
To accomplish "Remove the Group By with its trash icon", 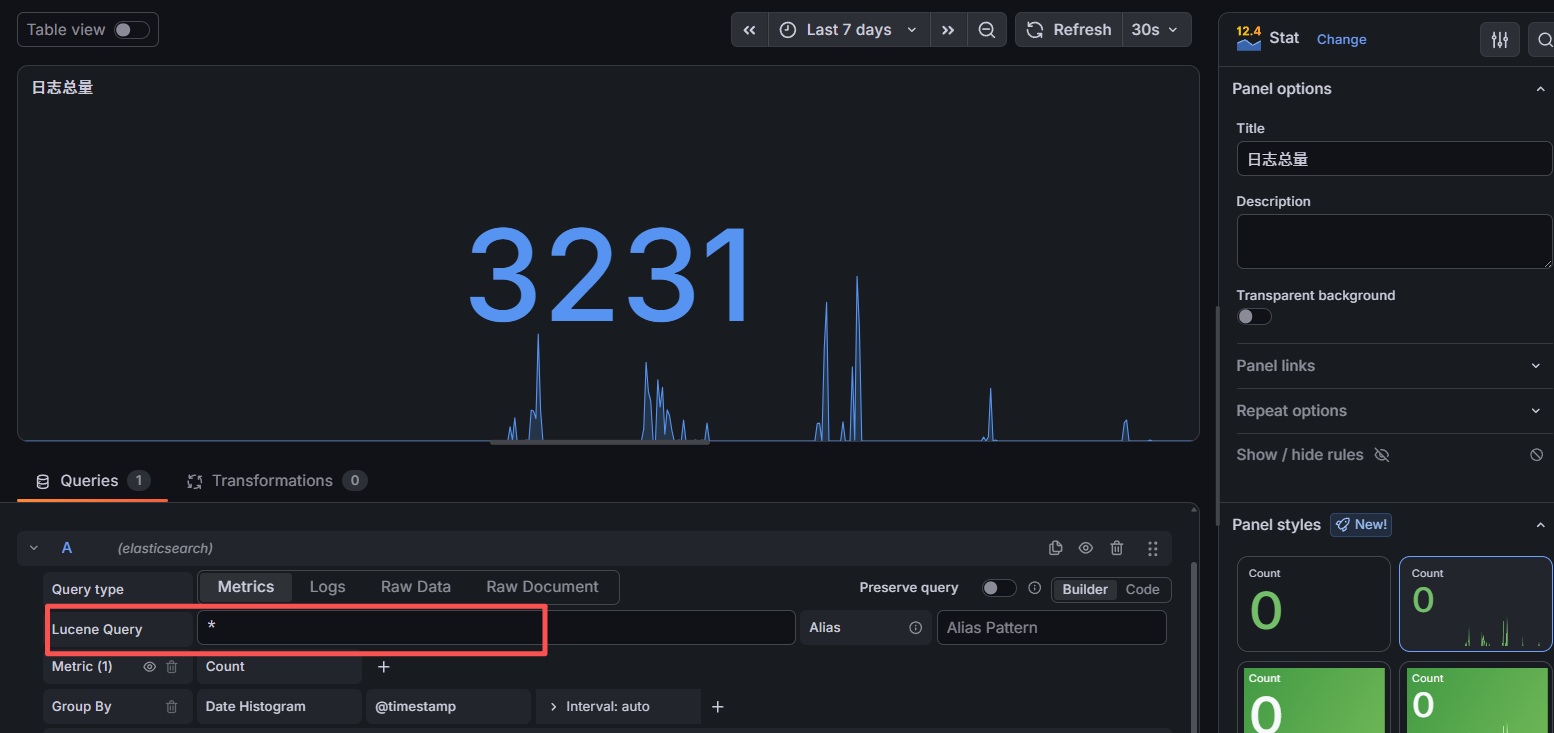I will coord(172,707).
